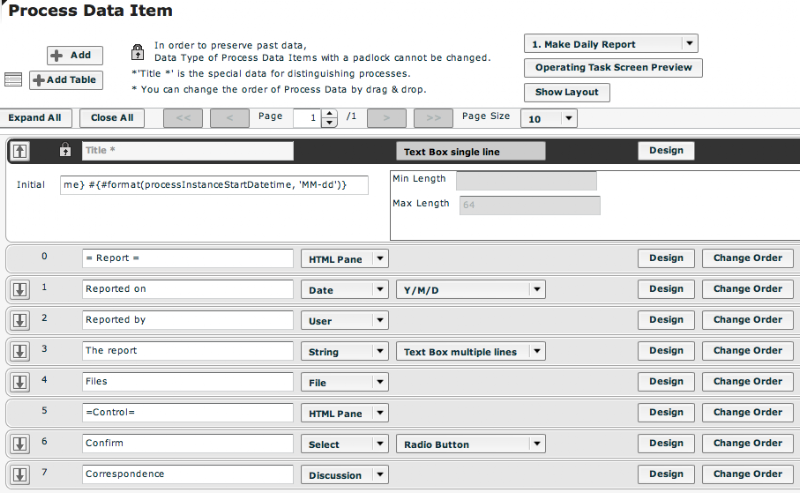The width and height of the screenshot is (800, 493).
Task: Expand the 'Confirm' row arrow icon
Action: (20, 444)
